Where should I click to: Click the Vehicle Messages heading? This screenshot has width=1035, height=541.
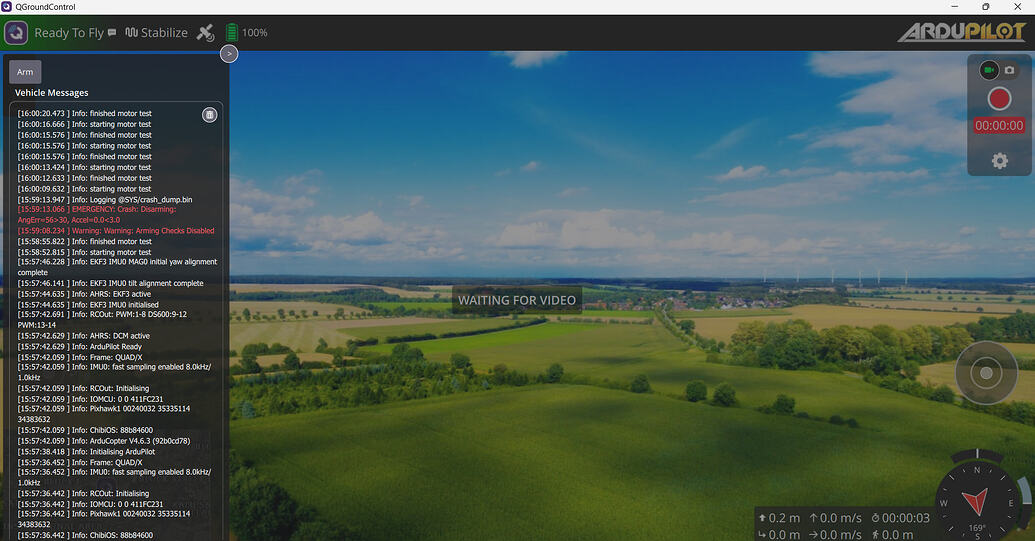(x=51, y=92)
